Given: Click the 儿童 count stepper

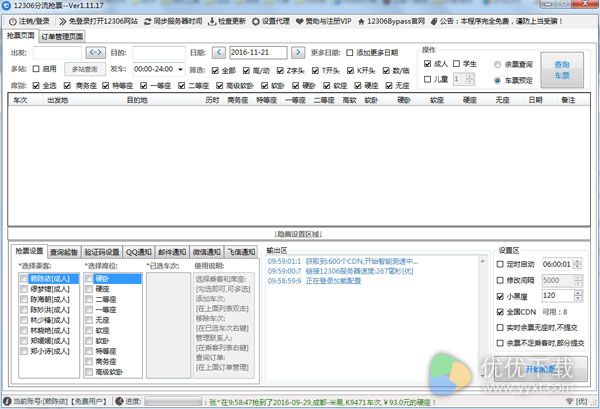Looking at the screenshot, I should 470,79.
